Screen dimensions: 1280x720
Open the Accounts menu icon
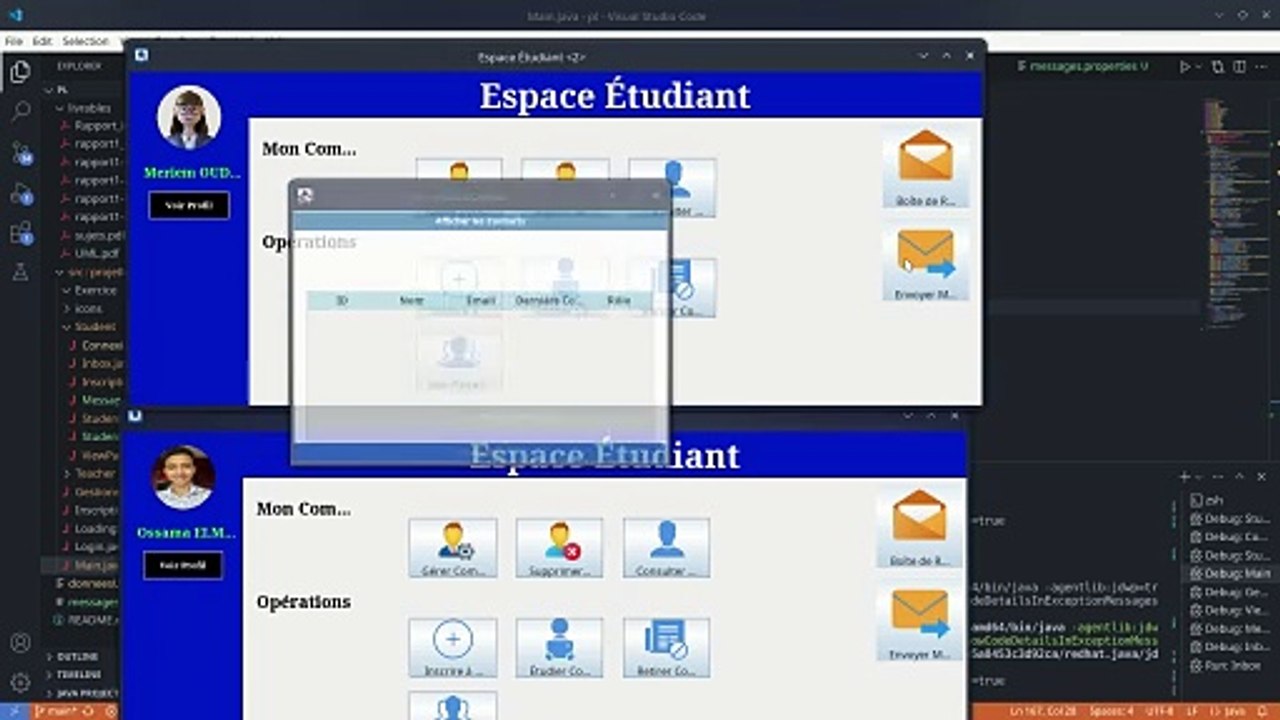20,643
